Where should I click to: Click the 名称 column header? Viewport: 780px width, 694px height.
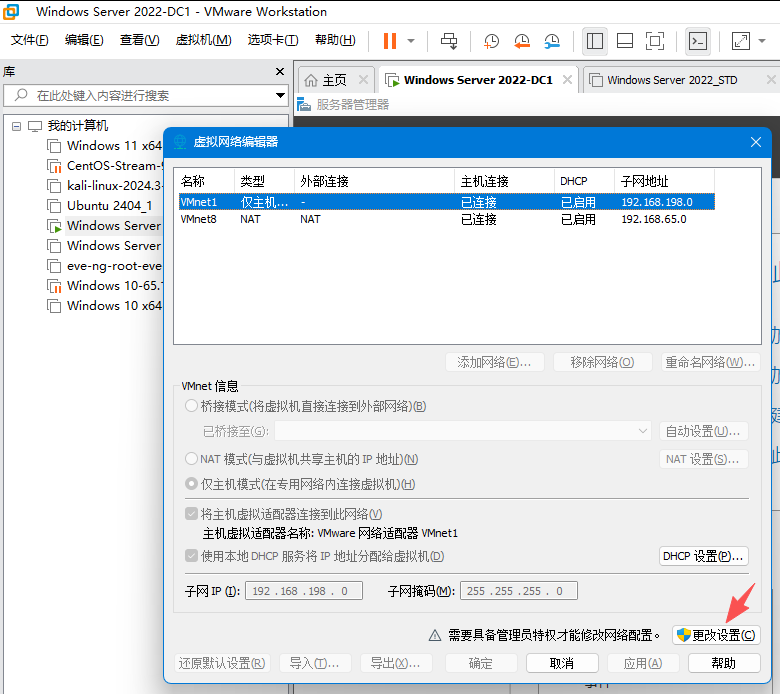click(204, 181)
